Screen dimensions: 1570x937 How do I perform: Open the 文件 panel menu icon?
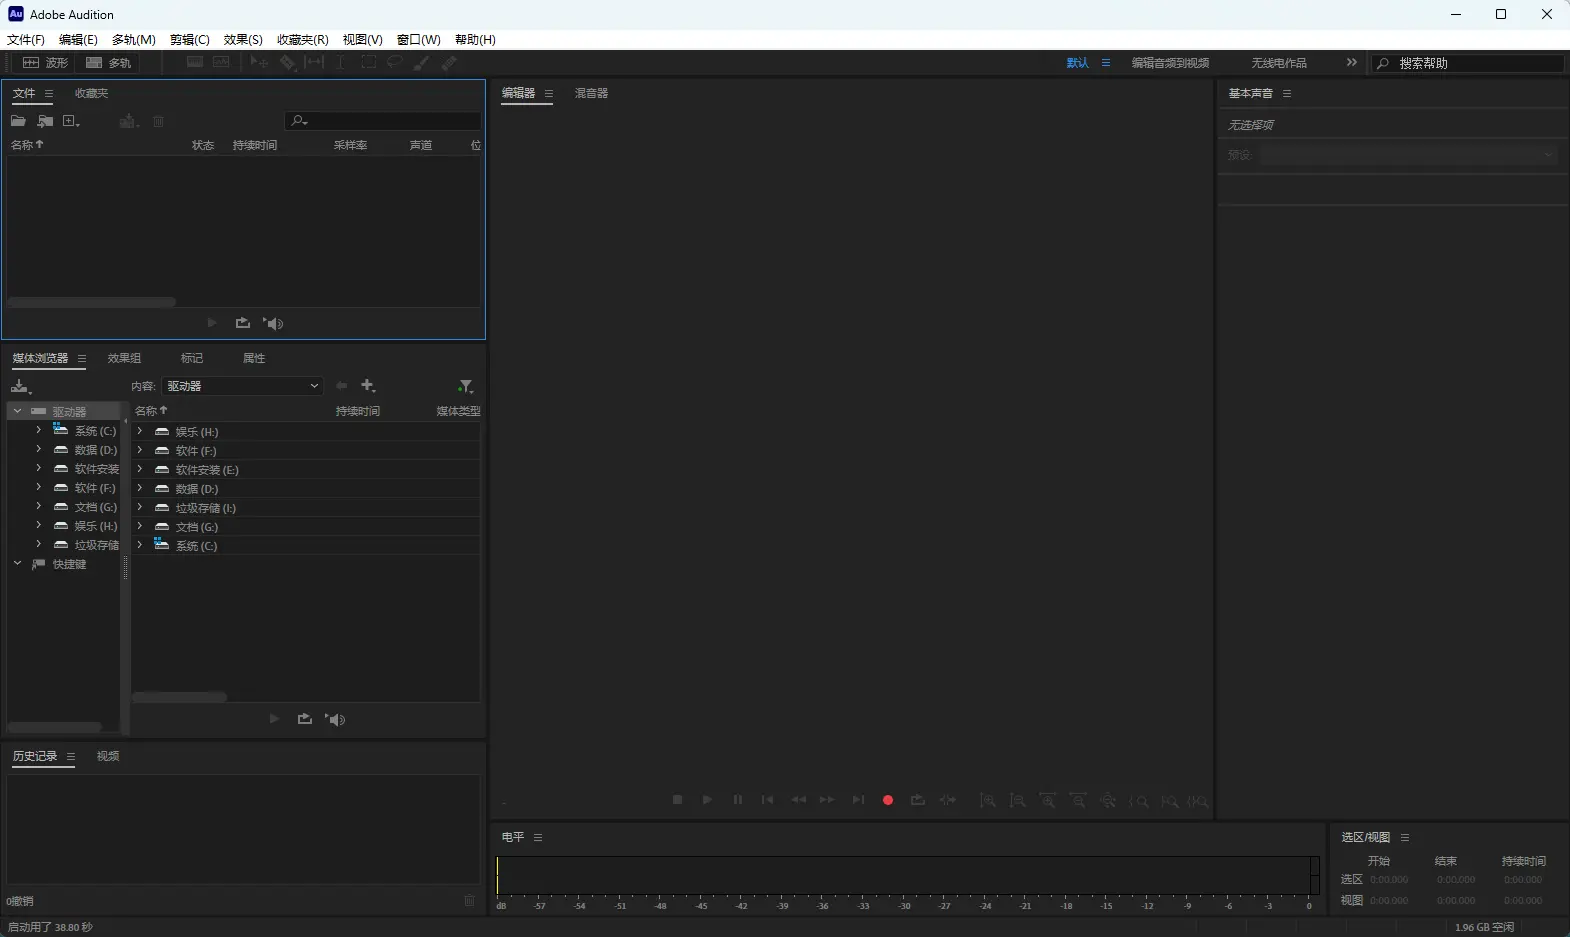coord(48,93)
